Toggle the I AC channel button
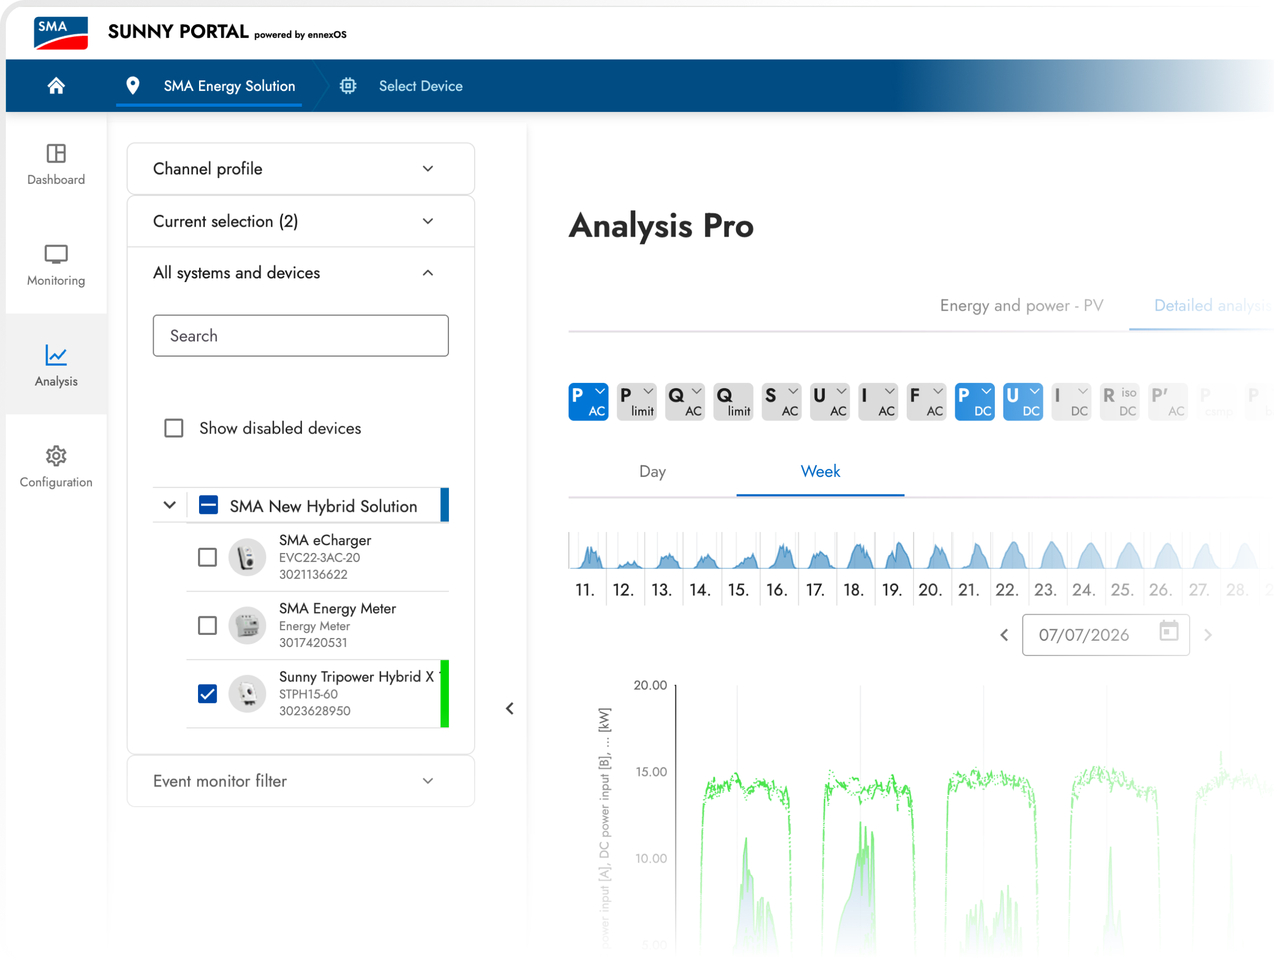 [878, 402]
